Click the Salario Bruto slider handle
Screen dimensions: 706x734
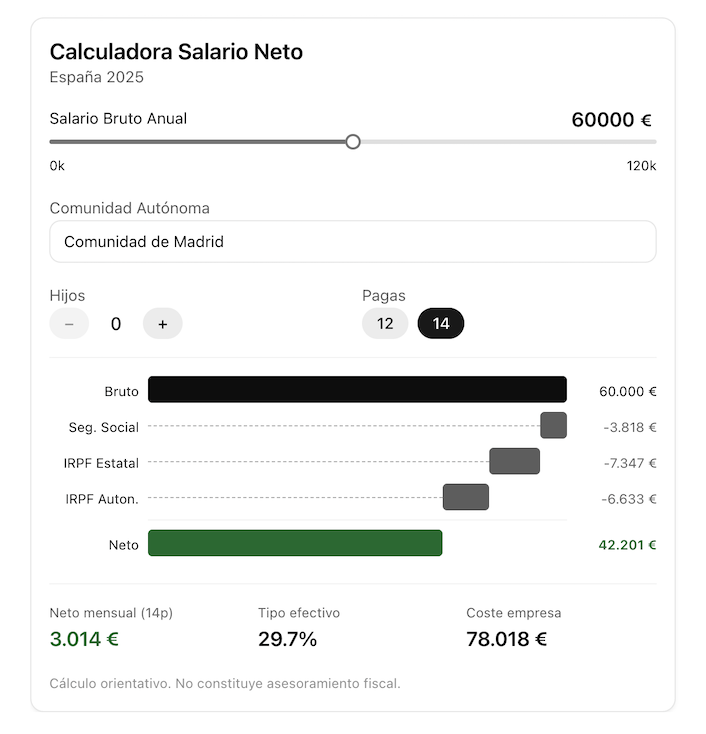click(x=353, y=142)
